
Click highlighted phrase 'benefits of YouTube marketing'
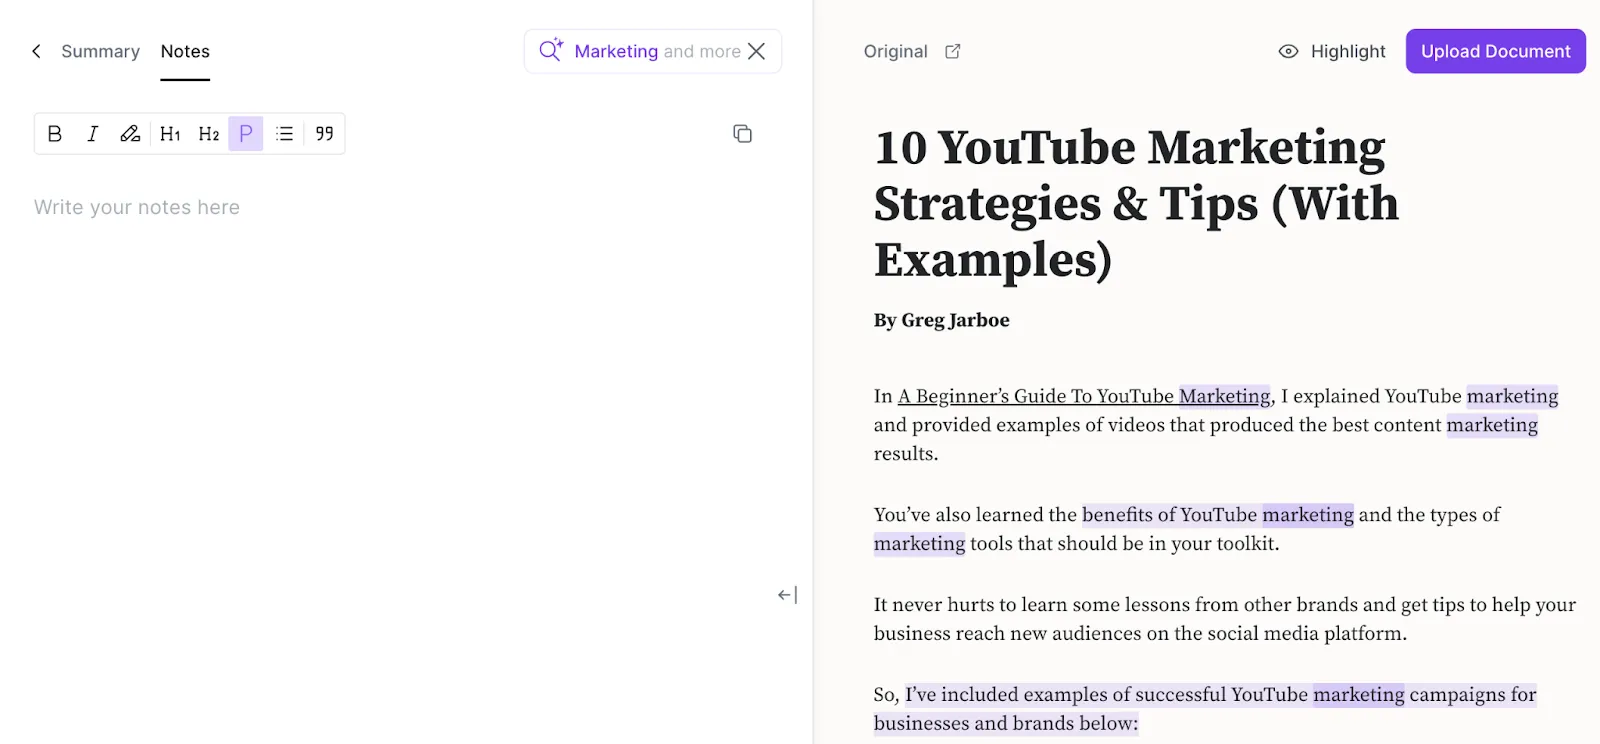coord(1217,515)
